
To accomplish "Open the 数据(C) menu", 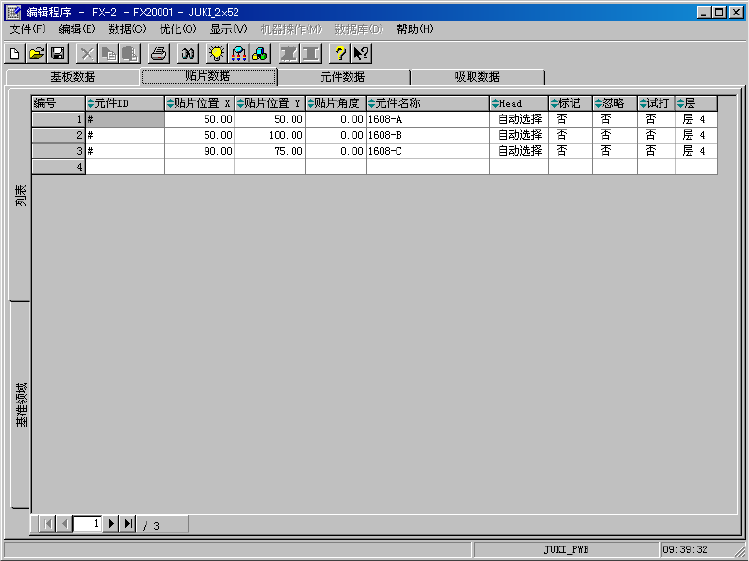I will click(x=127, y=29).
